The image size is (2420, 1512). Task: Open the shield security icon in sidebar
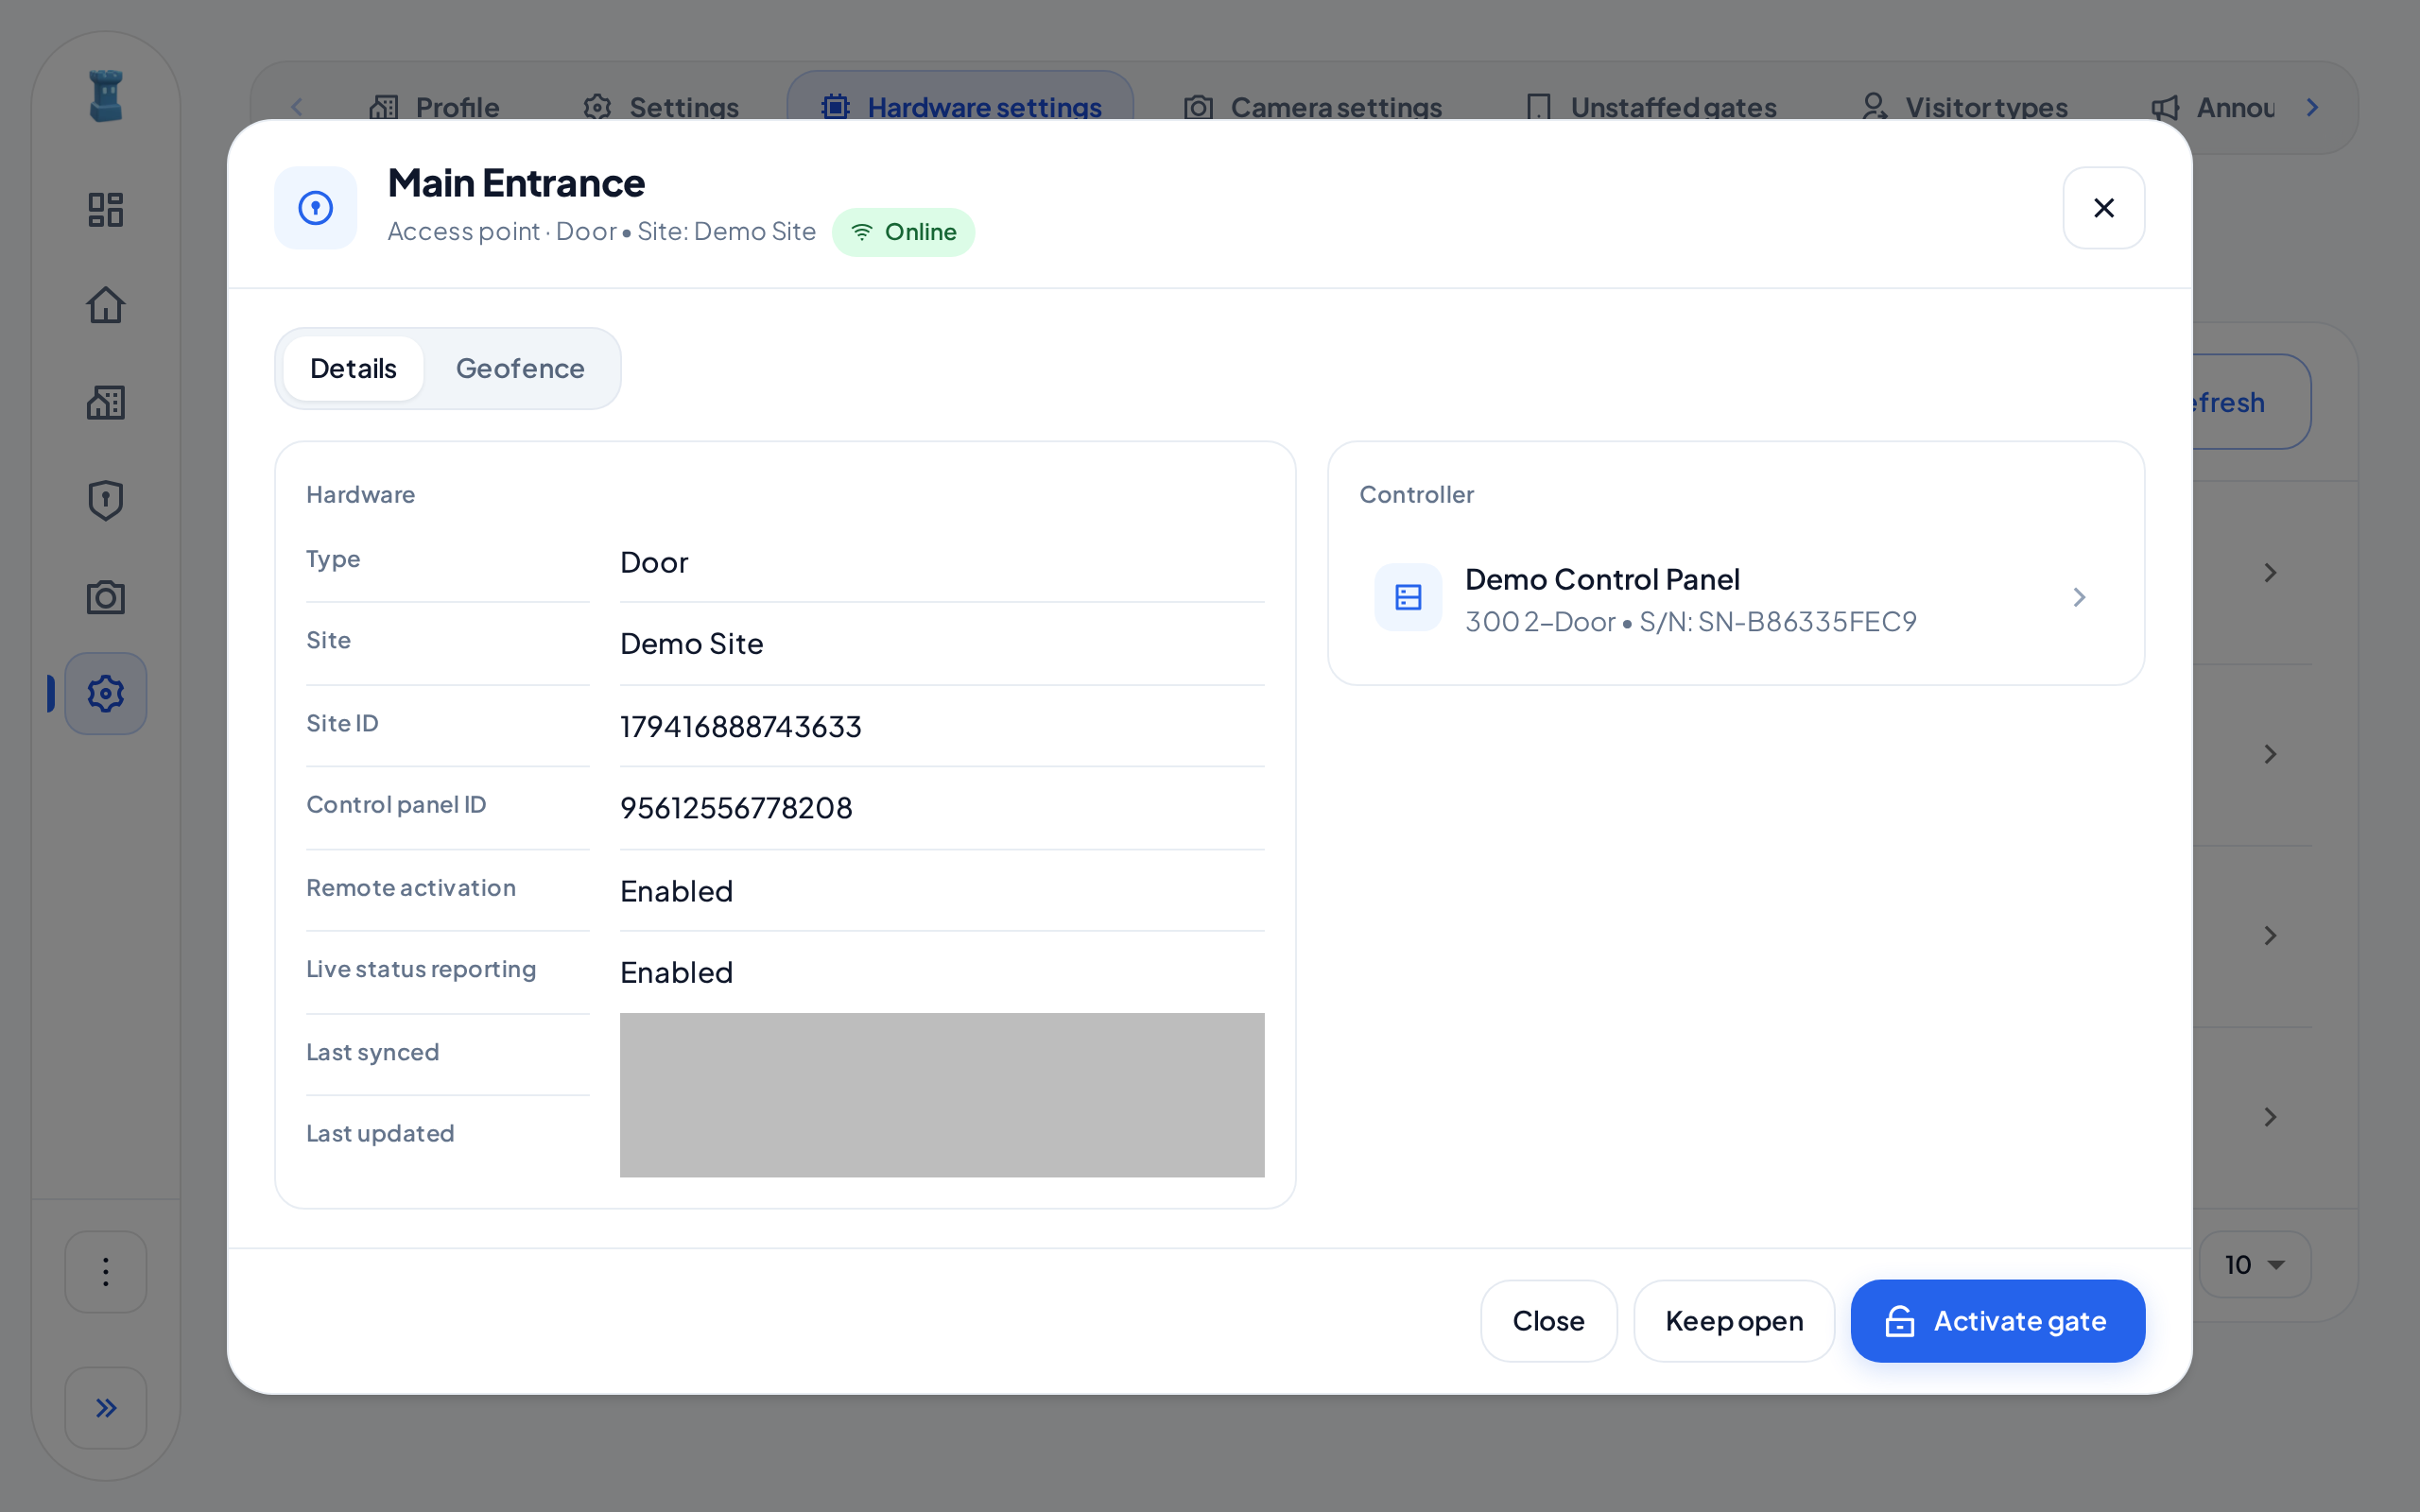pyautogui.click(x=106, y=500)
